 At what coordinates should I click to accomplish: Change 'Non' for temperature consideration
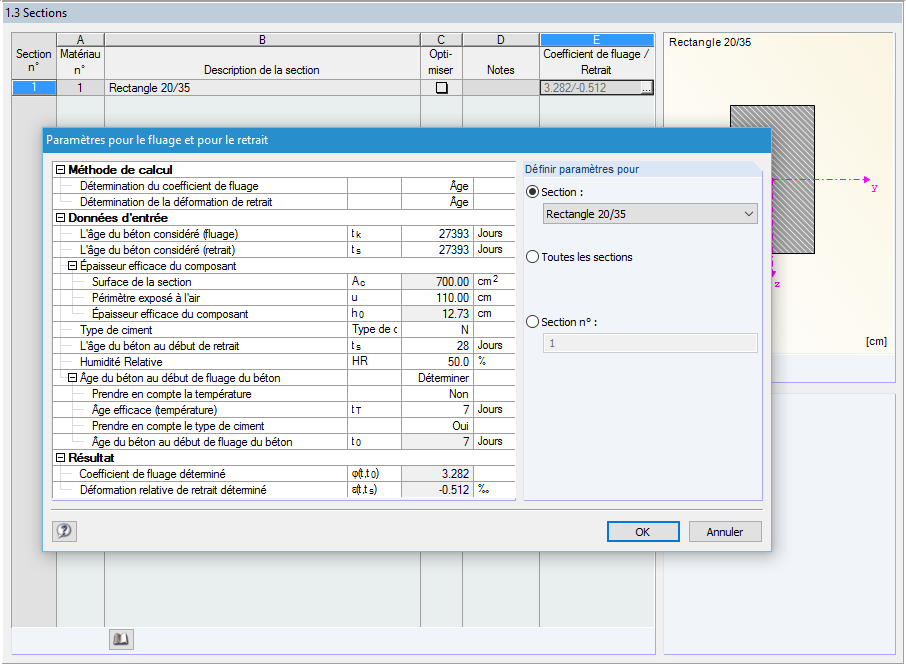437,394
